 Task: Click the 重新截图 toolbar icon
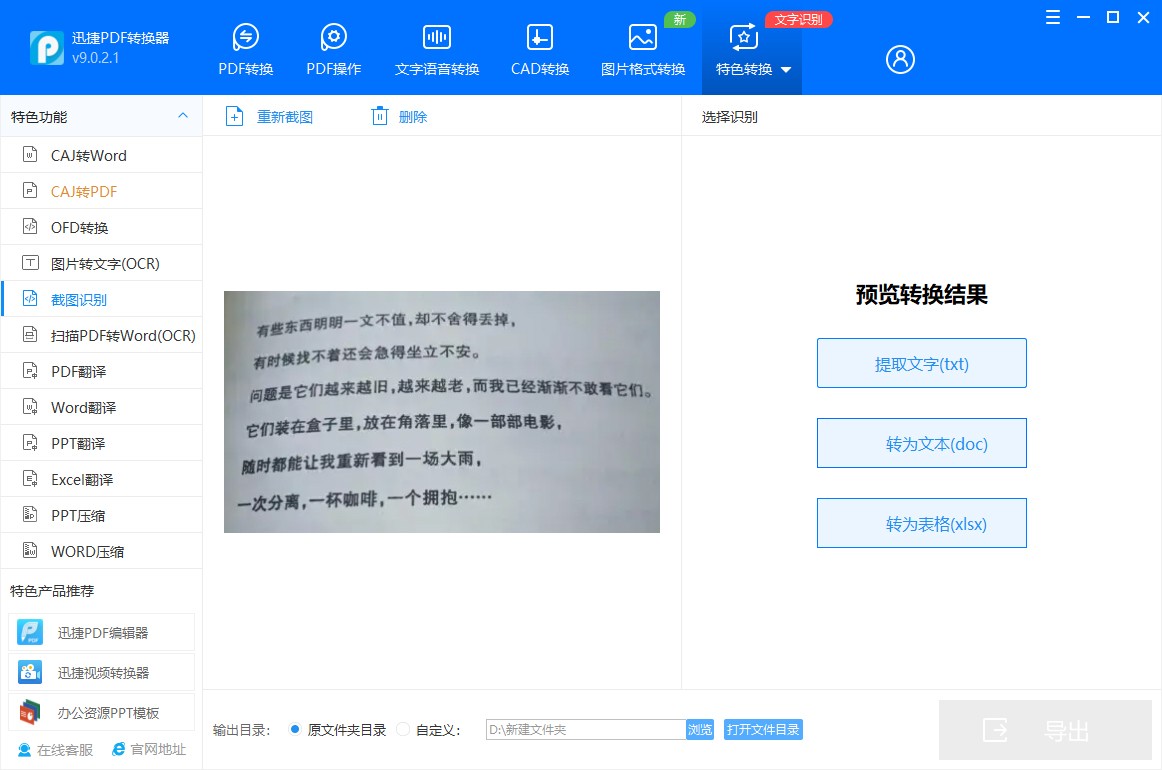pyautogui.click(x=234, y=116)
